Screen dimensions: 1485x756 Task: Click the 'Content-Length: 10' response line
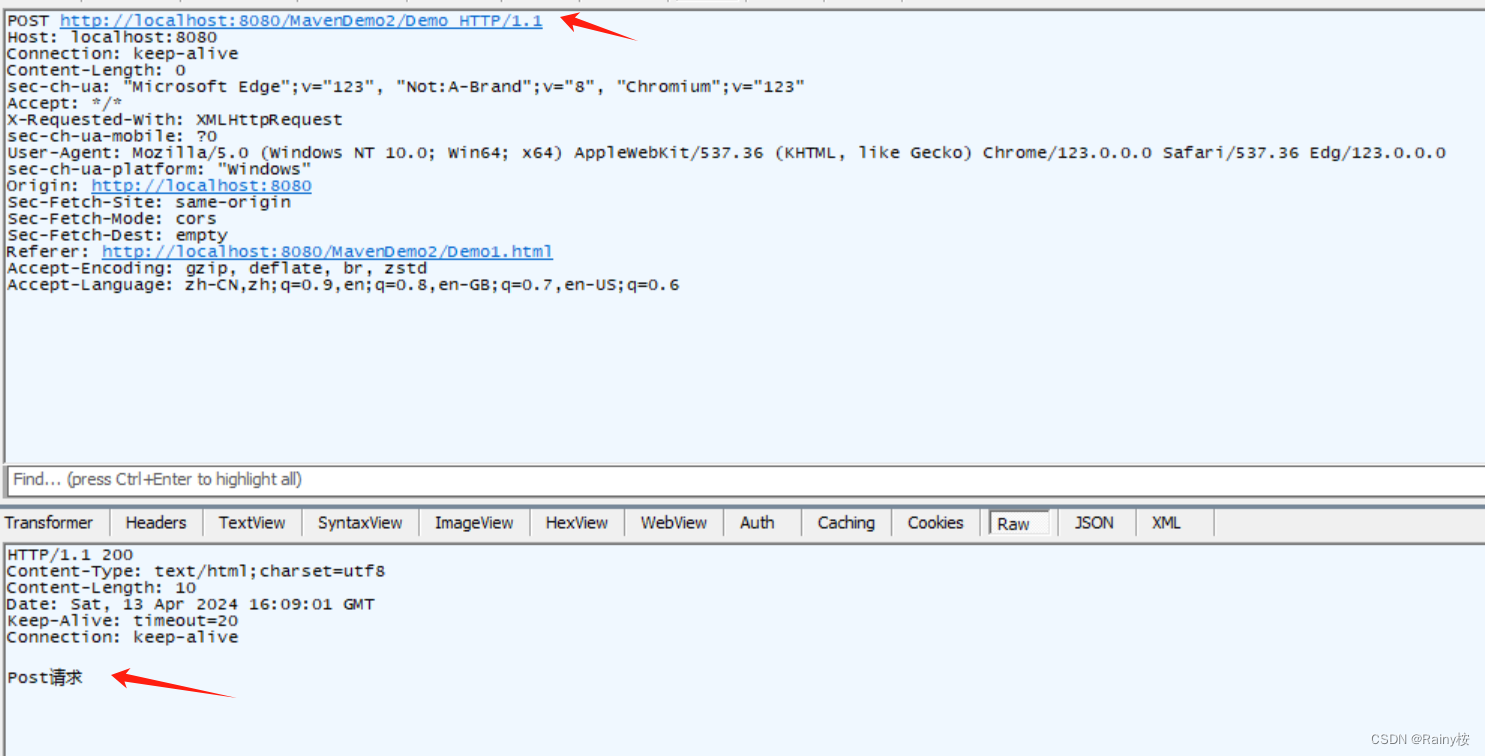[101, 588]
